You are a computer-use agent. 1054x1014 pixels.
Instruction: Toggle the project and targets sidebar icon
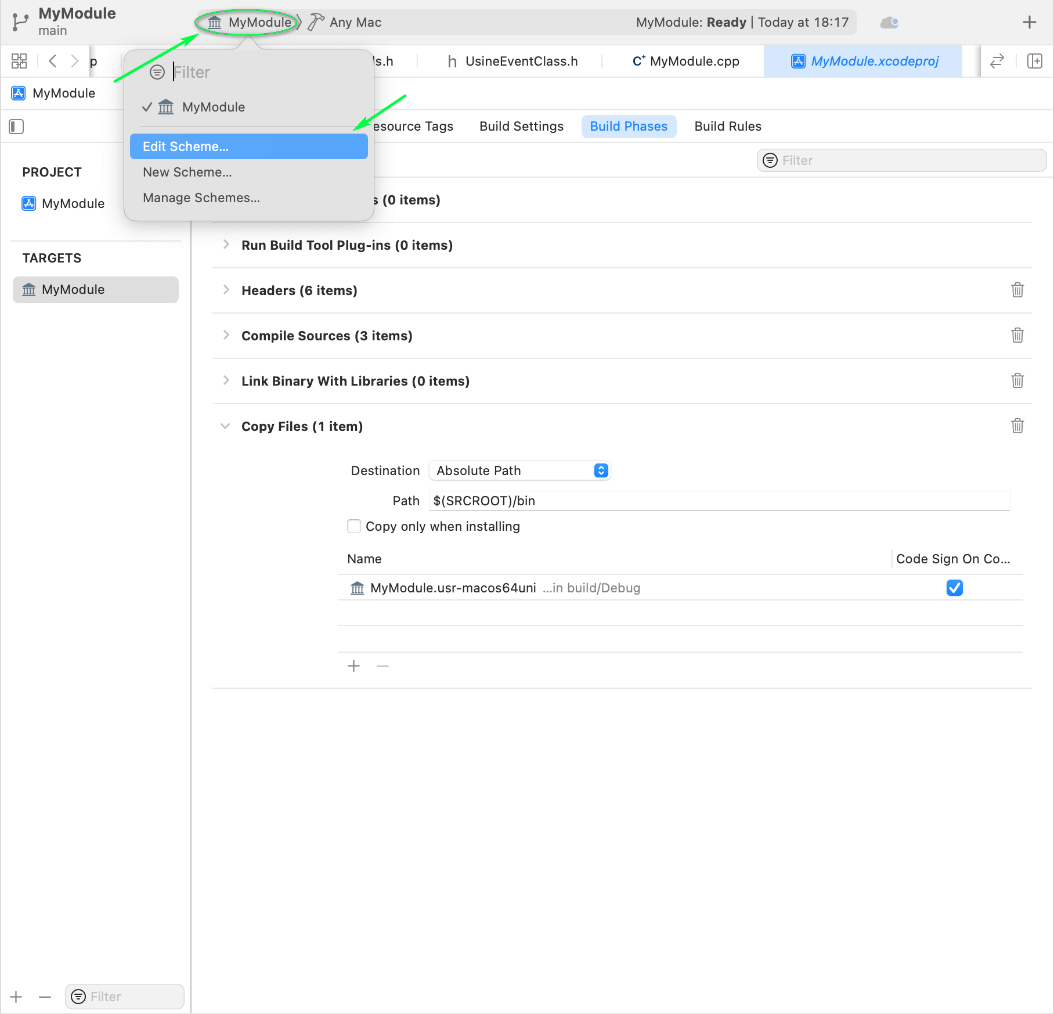point(16,126)
